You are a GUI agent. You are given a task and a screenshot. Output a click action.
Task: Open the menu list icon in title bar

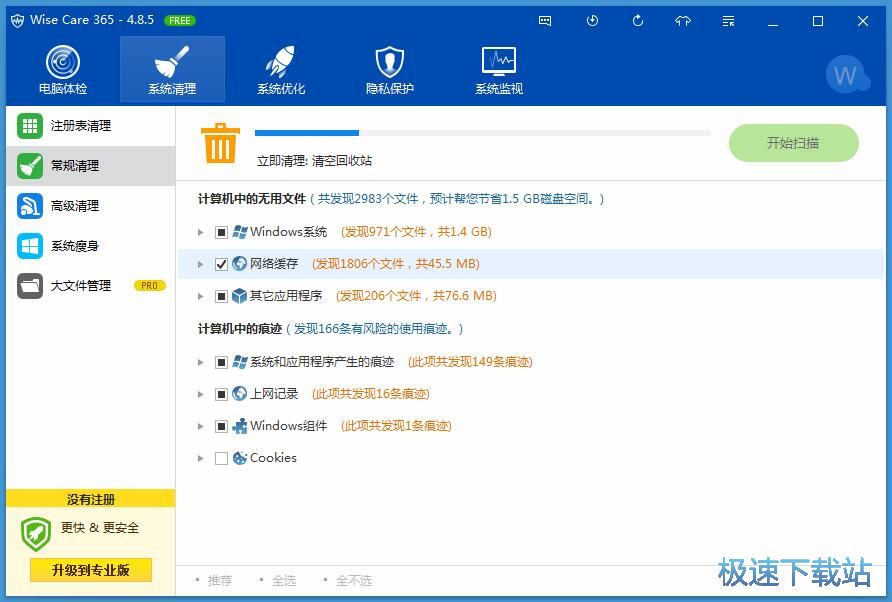[x=728, y=21]
